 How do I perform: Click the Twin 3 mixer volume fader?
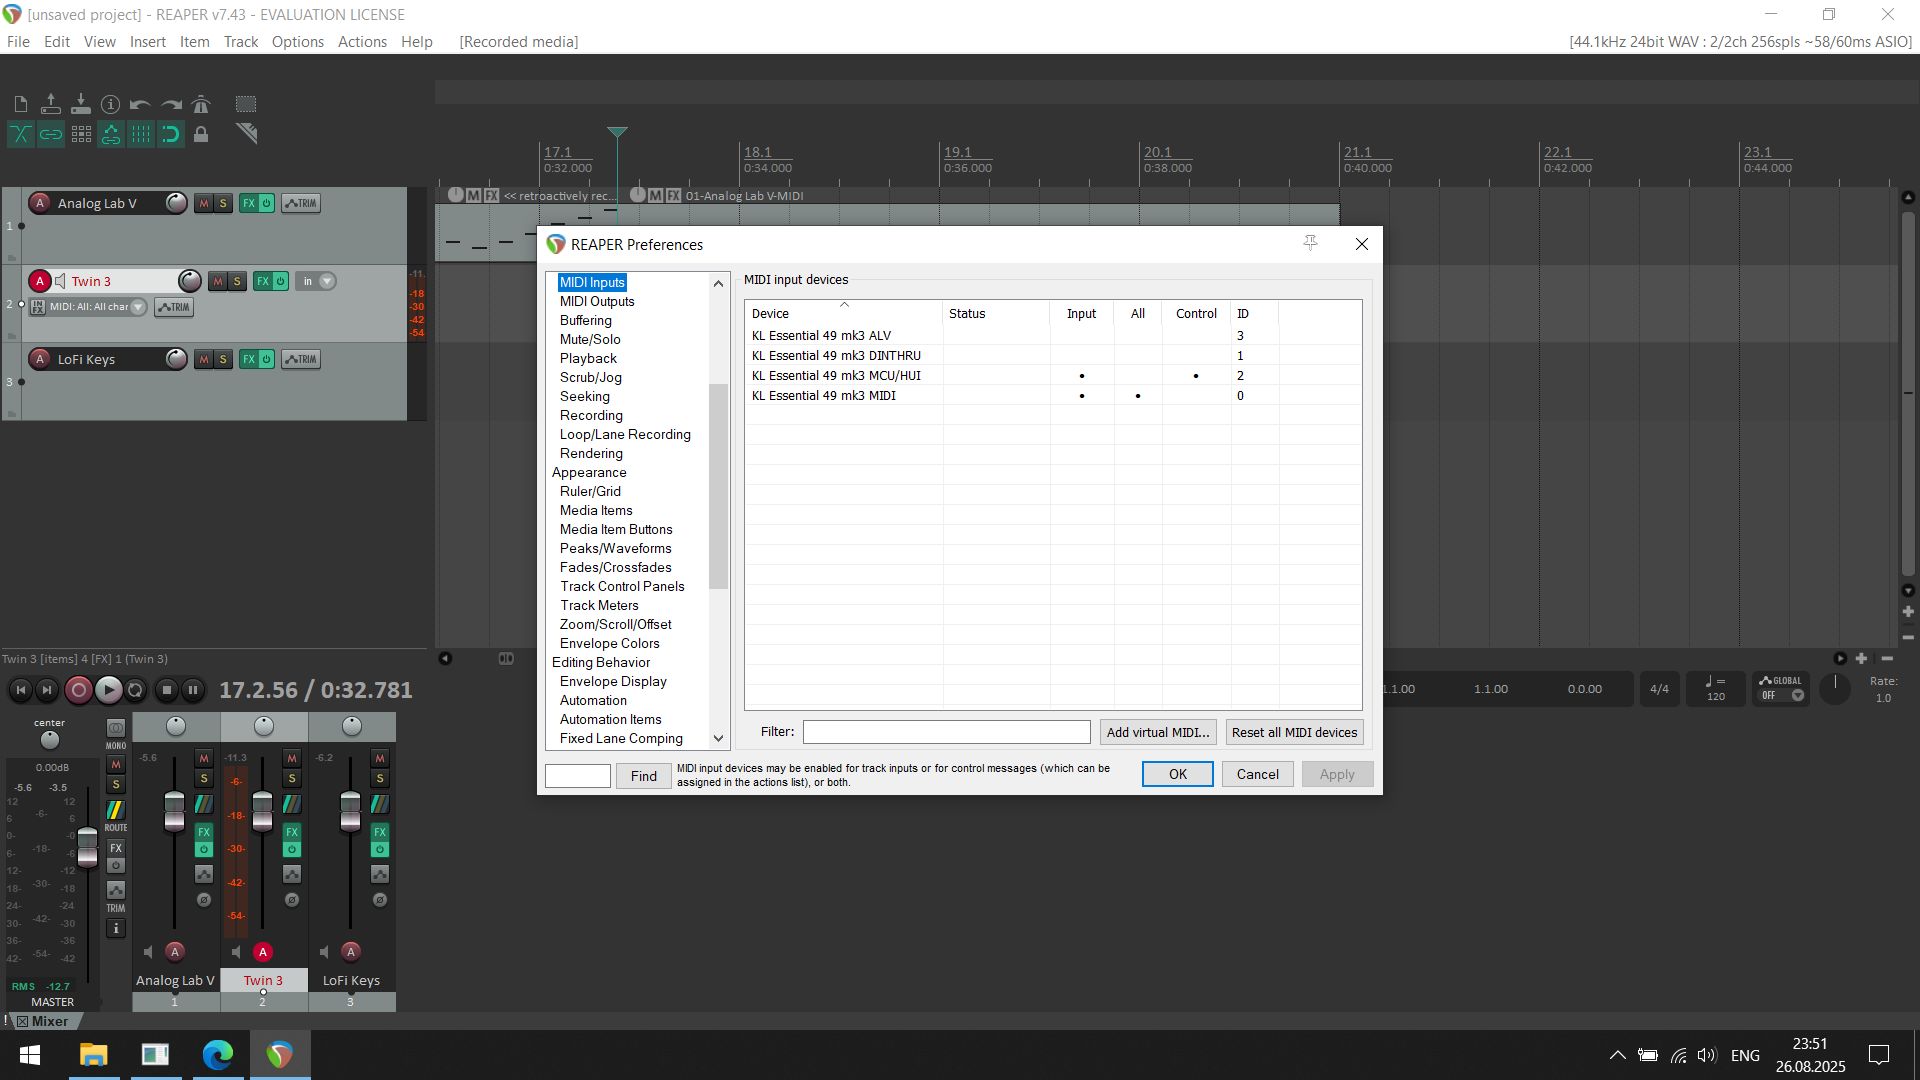[262, 810]
